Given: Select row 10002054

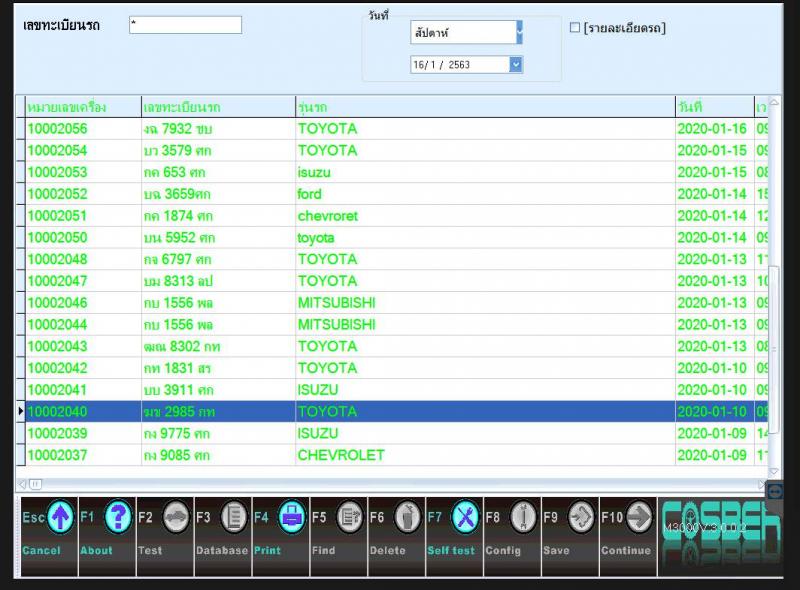Looking at the screenshot, I should (396, 151).
